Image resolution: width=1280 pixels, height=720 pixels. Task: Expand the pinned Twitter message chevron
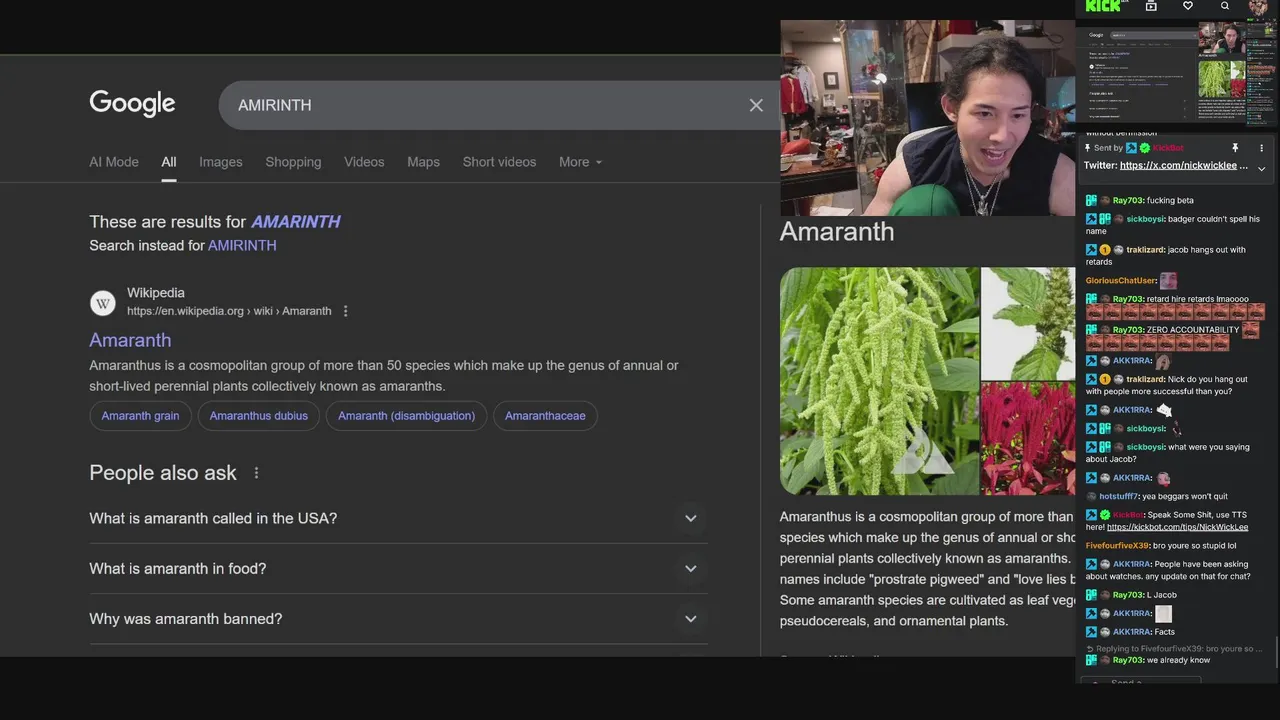pyautogui.click(x=1261, y=168)
